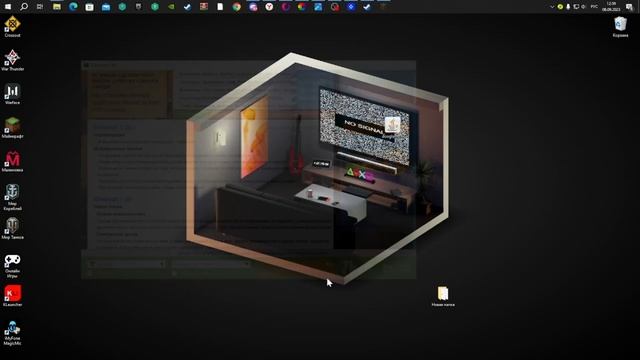Image resolution: width=640 pixels, height=360 pixels.
Task: Open the Windows Start menu
Action: [8, 7]
